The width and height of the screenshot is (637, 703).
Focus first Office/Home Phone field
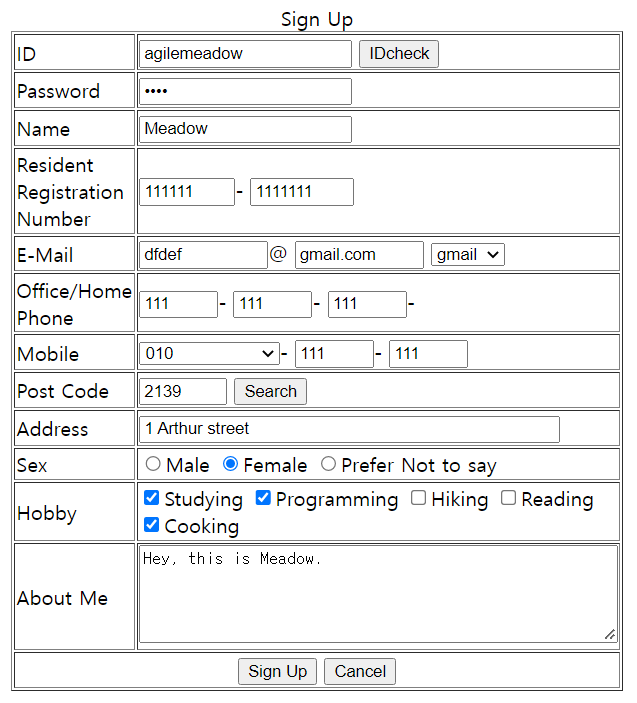pos(178,304)
